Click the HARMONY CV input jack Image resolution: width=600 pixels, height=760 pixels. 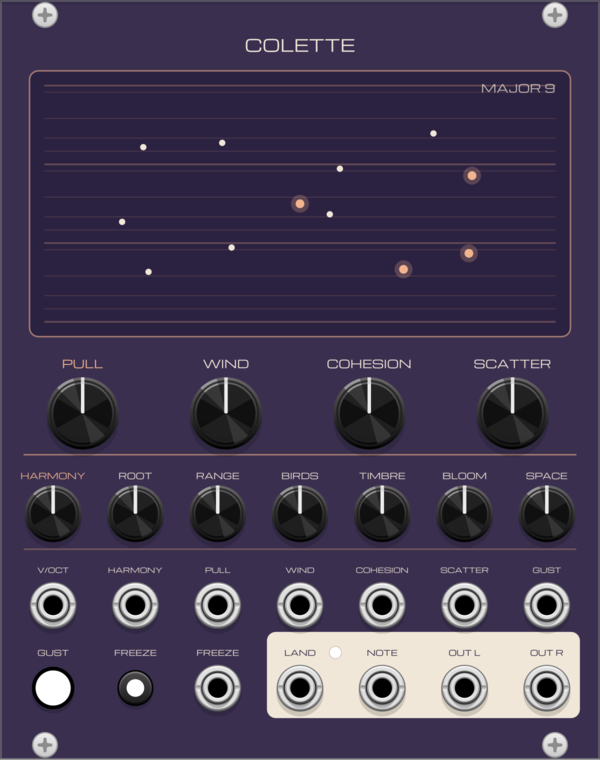(135, 605)
